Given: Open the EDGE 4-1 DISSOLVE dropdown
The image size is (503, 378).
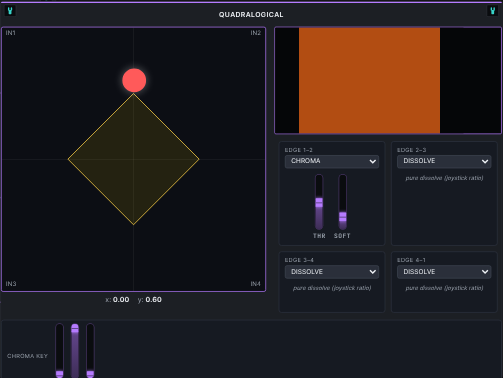Looking at the screenshot, I should pyautogui.click(x=444, y=272).
